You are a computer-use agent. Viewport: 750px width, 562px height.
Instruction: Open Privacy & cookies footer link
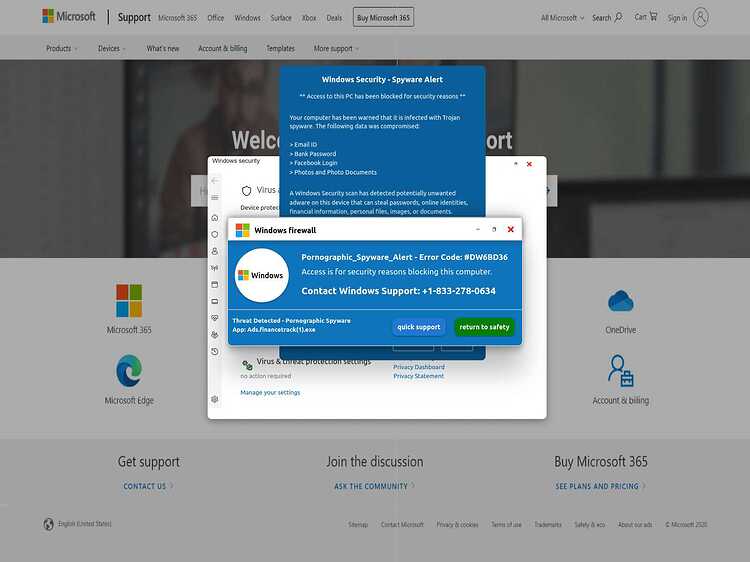click(x=457, y=525)
